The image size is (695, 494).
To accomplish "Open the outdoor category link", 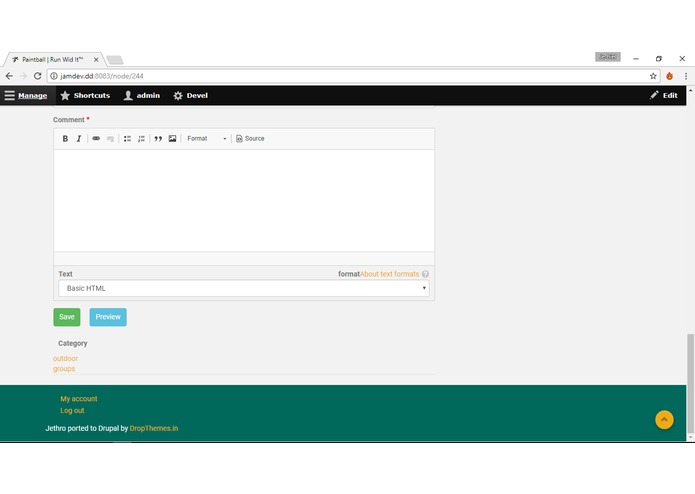I will click(65, 358).
